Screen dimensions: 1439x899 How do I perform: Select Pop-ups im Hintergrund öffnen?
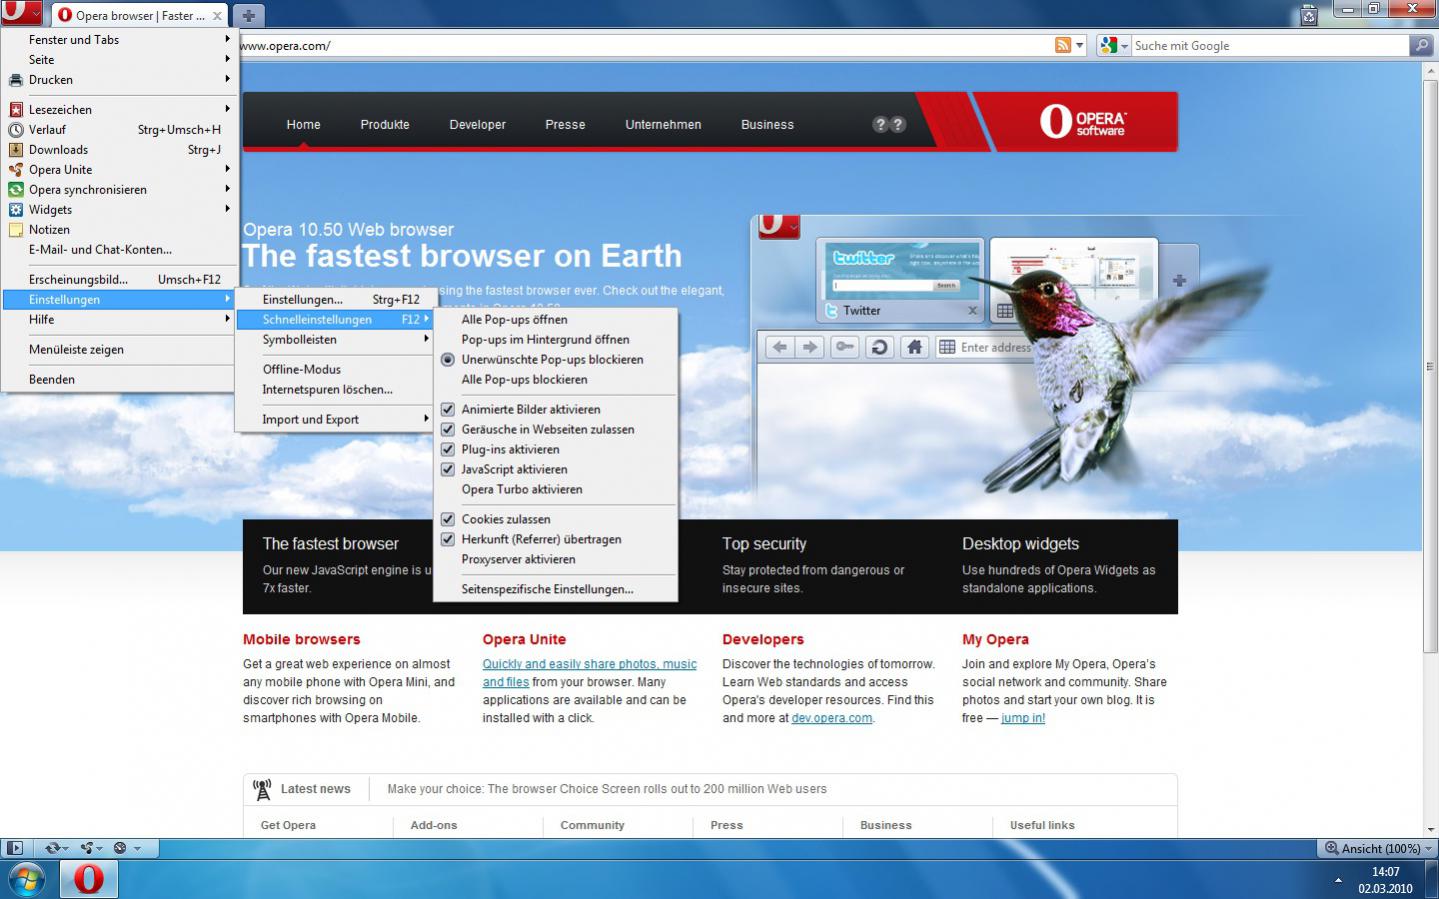click(555, 340)
